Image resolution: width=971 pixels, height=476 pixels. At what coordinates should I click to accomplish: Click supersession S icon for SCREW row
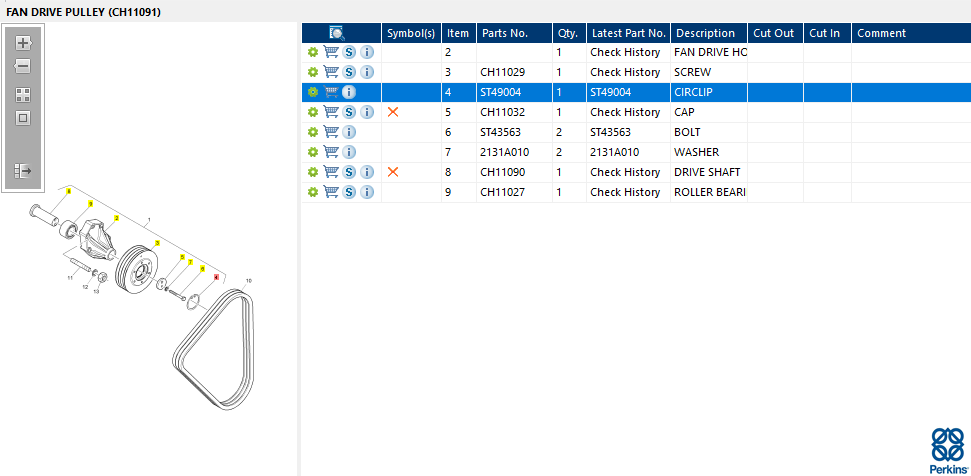pos(349,72)
